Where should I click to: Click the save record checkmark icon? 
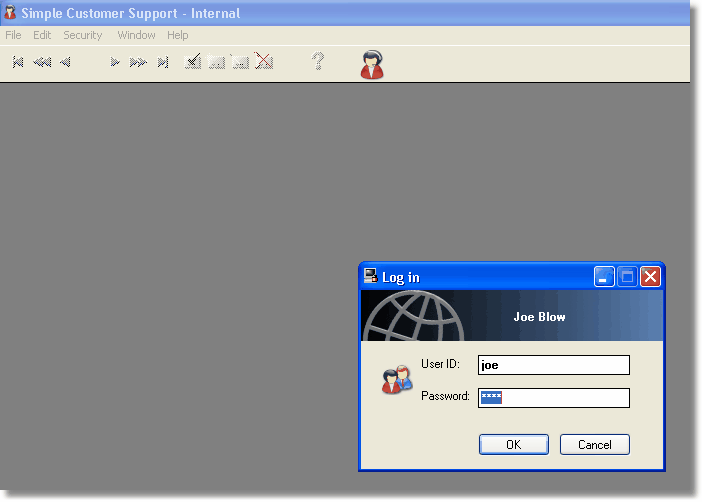tap(193, 61)
